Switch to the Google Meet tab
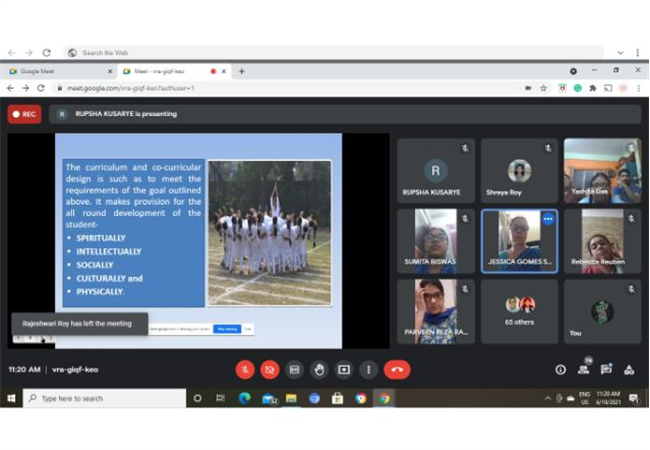 (x=58, y=71)
